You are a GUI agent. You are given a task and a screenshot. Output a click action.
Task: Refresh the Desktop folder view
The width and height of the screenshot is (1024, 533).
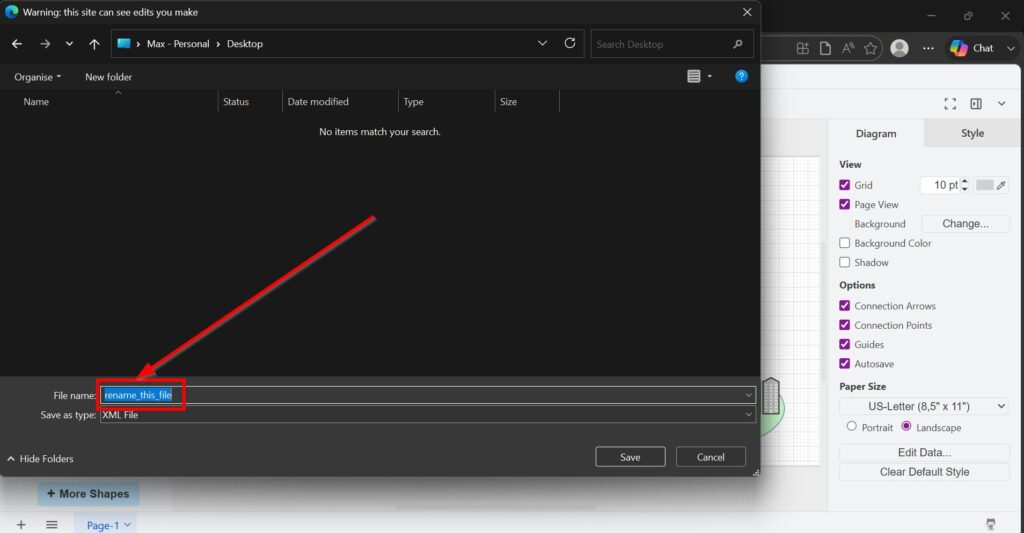[x=569, y=43]
